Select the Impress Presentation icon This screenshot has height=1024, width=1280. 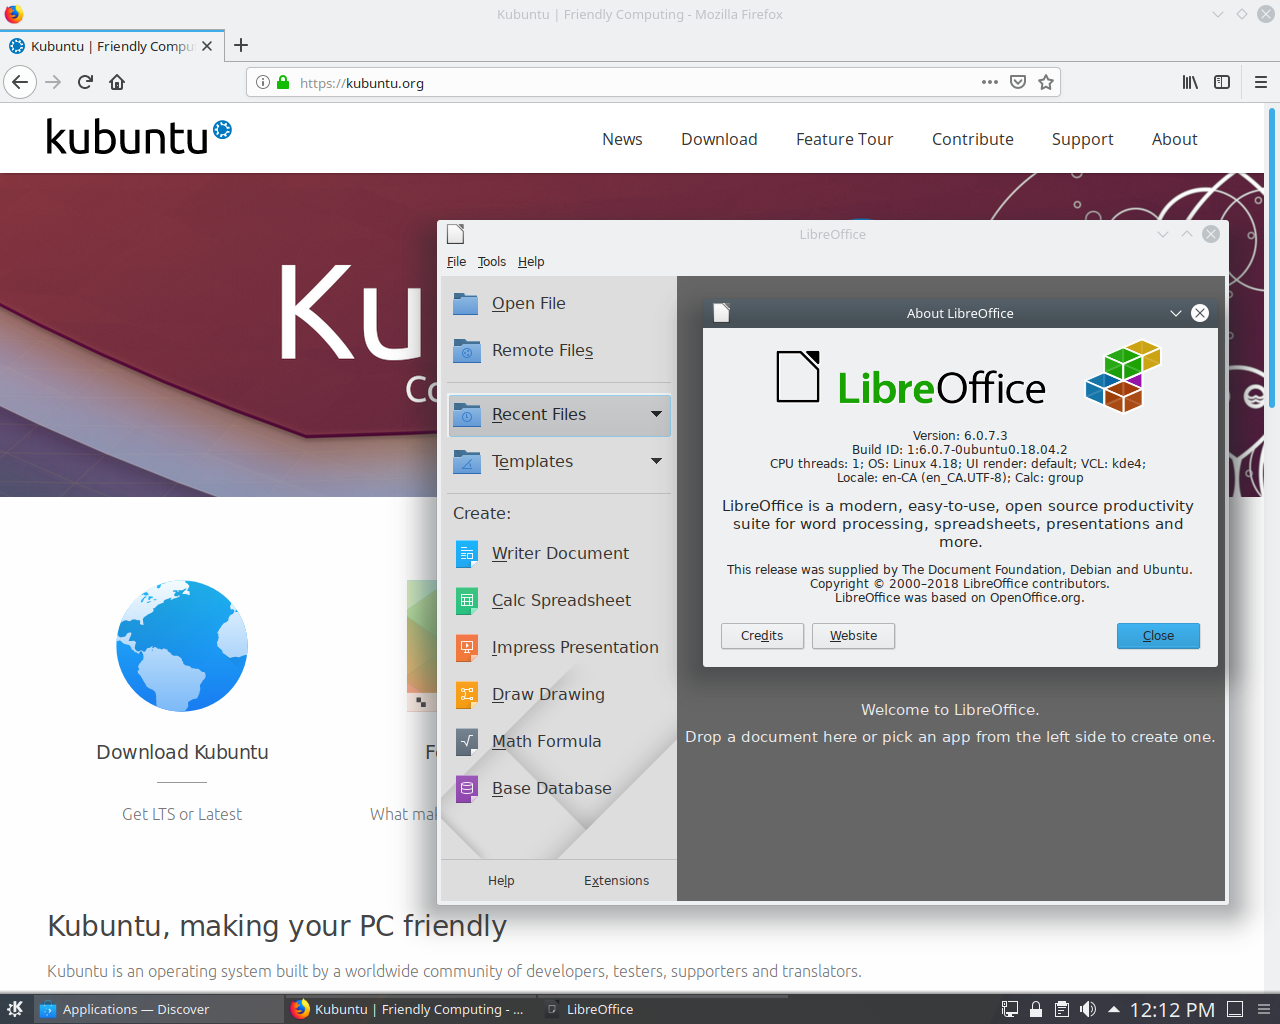coord(466,647)
